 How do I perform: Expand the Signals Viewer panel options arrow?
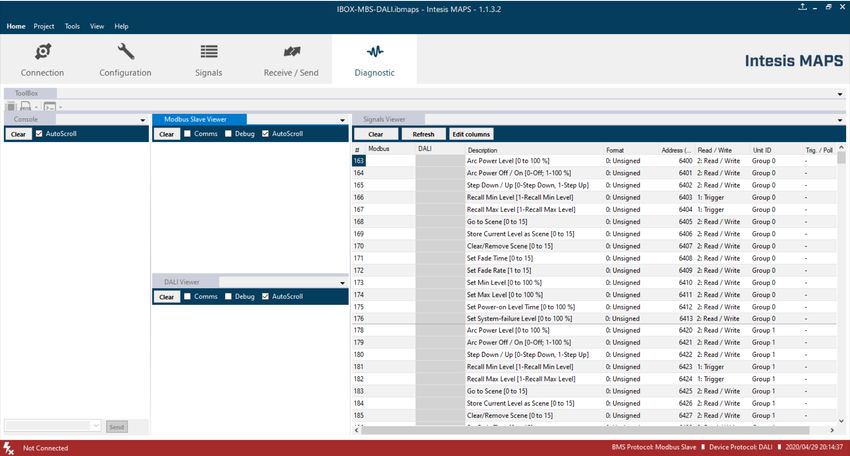pyautogui.click(x=840, y=120)
